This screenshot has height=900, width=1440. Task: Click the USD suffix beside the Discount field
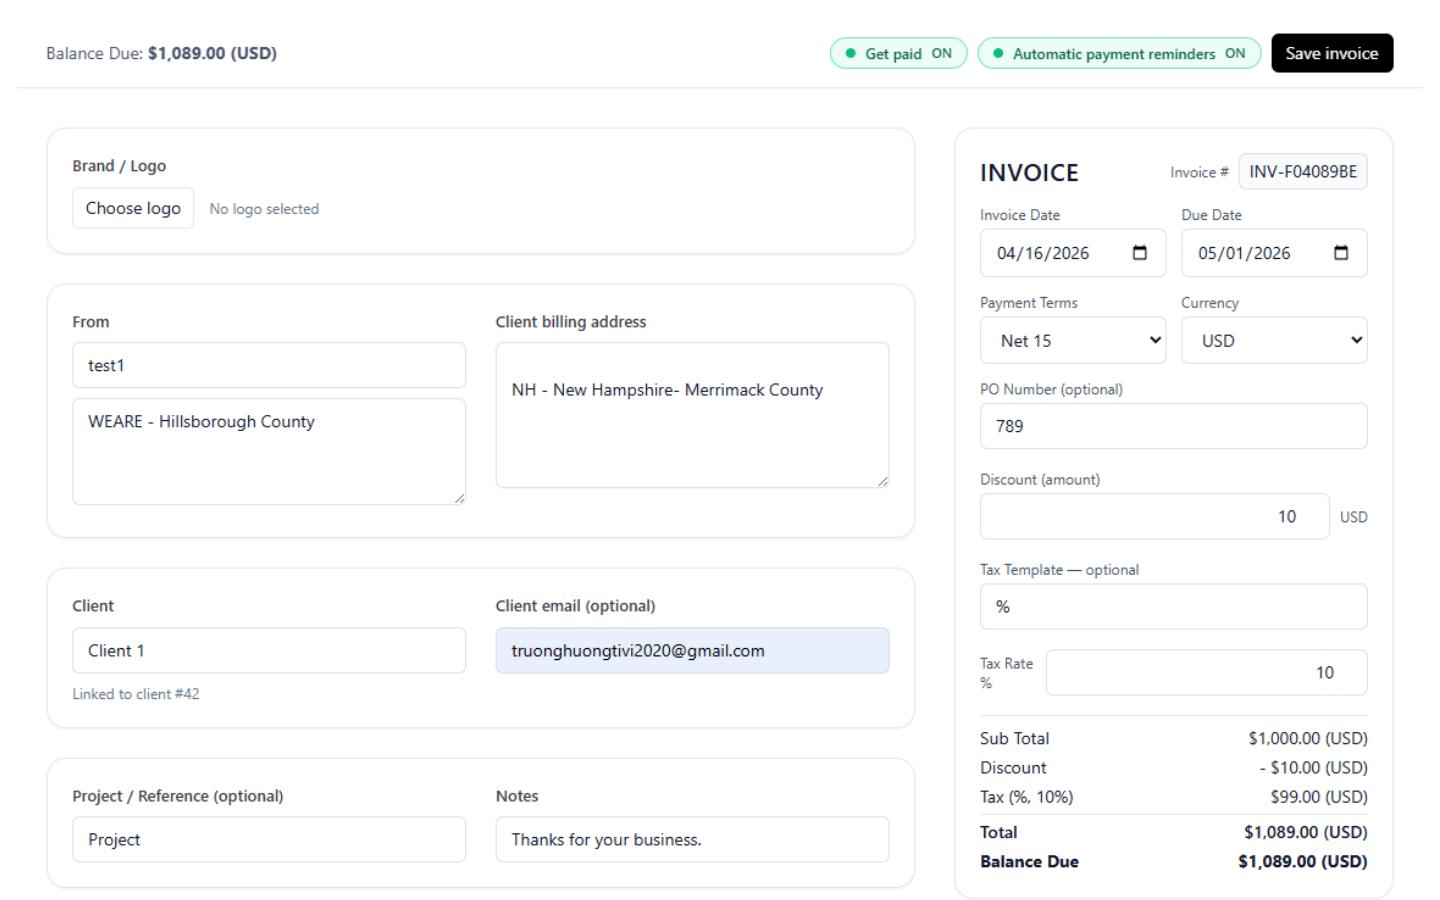click(x=1354, y=517)
